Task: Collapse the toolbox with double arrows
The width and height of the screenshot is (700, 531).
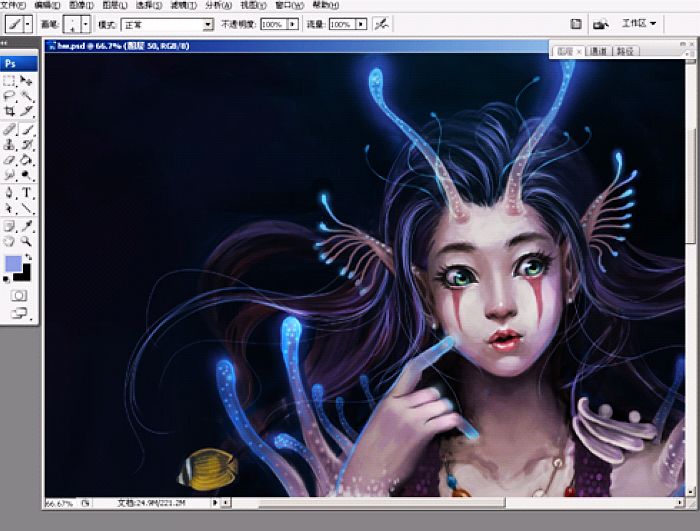Action: 4,43
